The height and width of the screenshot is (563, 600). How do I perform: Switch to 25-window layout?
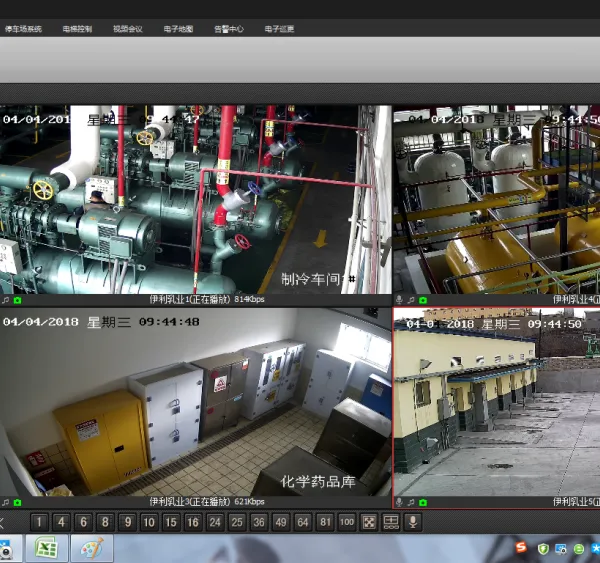[237, 522]
